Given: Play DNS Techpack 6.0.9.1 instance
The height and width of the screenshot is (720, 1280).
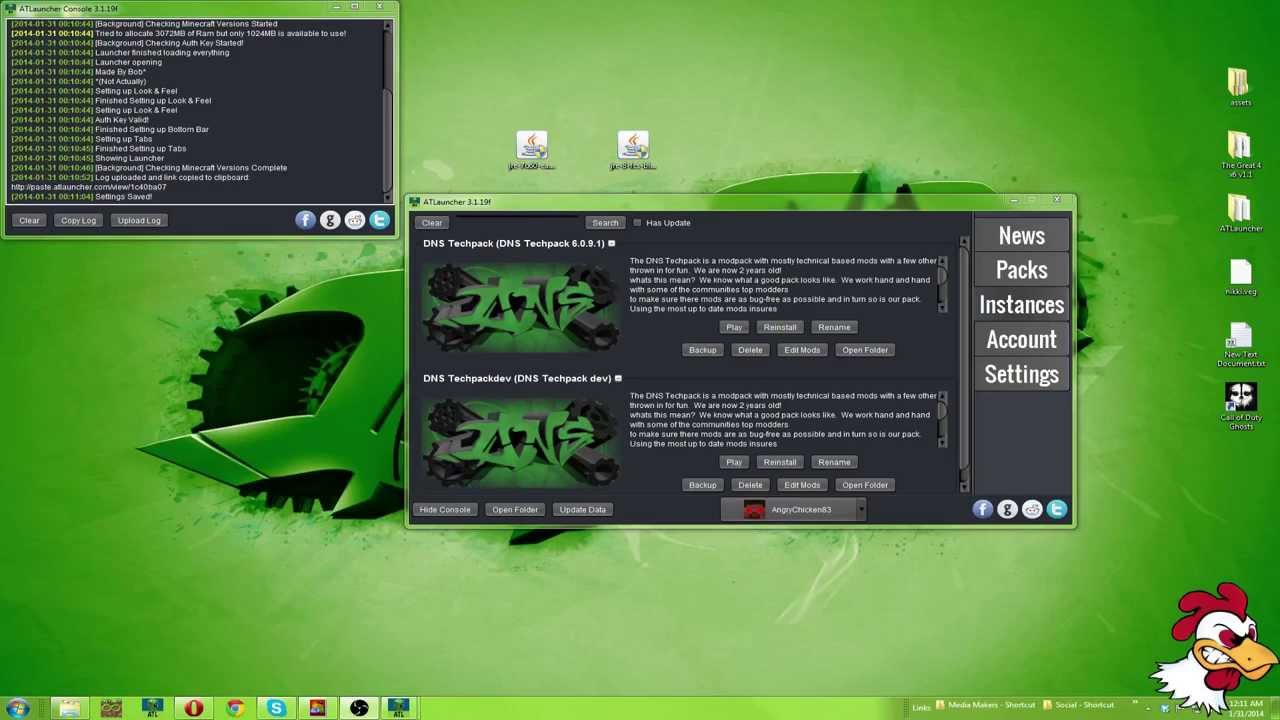Looking at the screenshot, I should click(x=734, y=327).
